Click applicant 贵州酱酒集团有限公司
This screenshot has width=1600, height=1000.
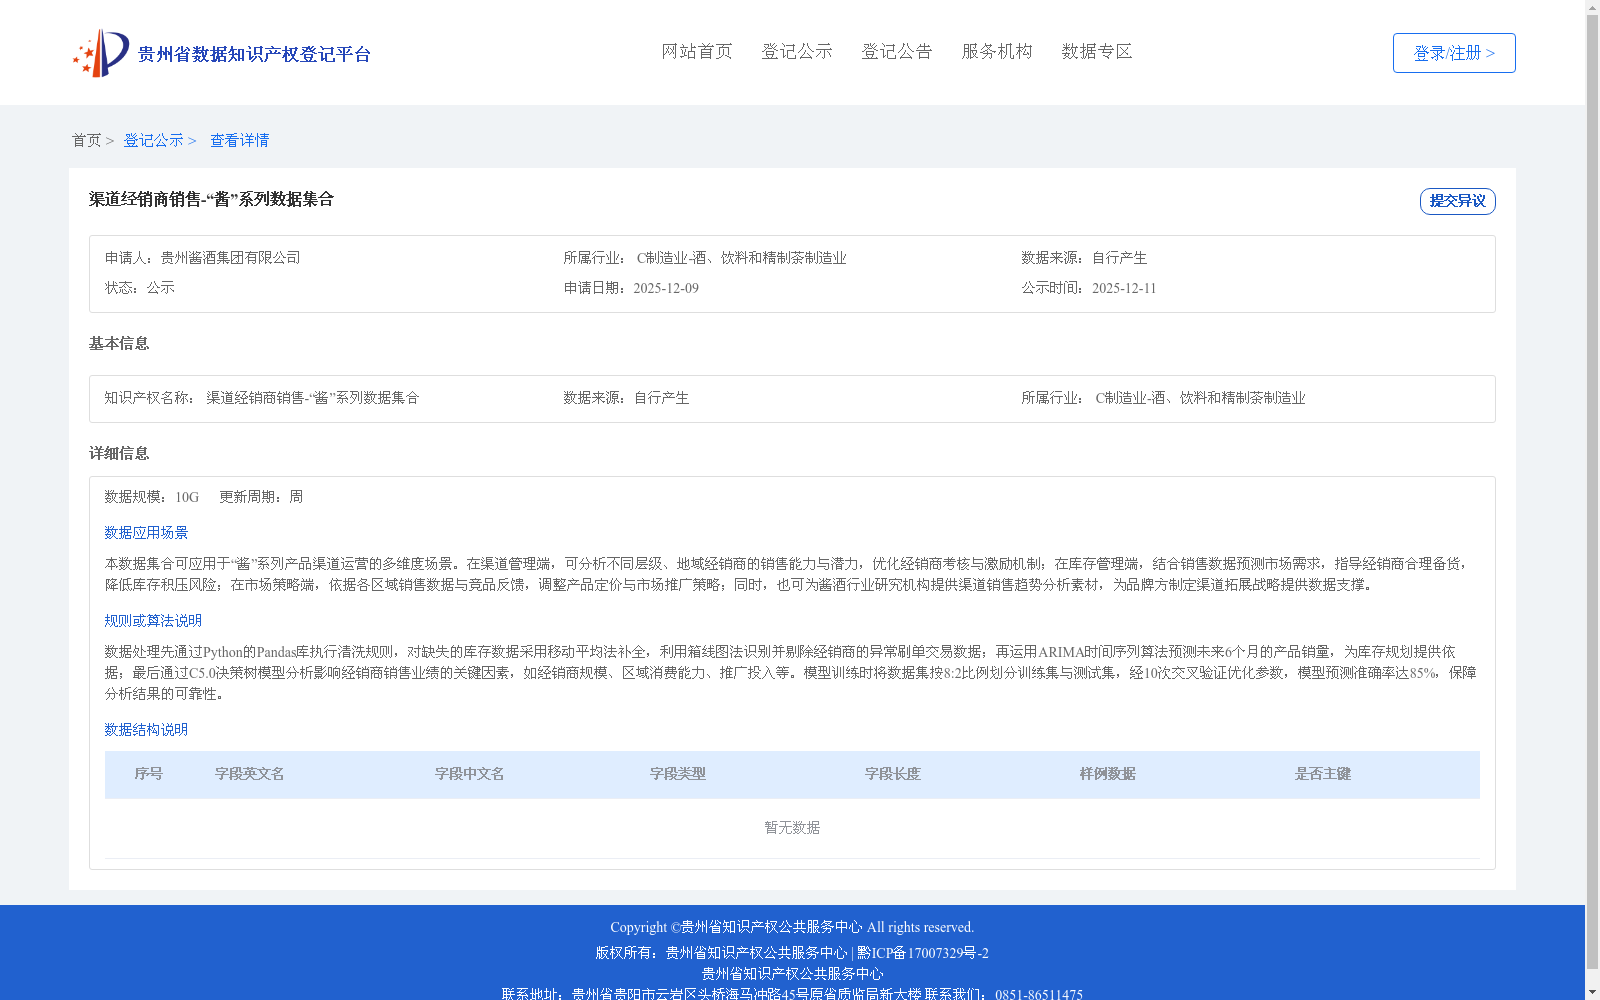(230, 258)
